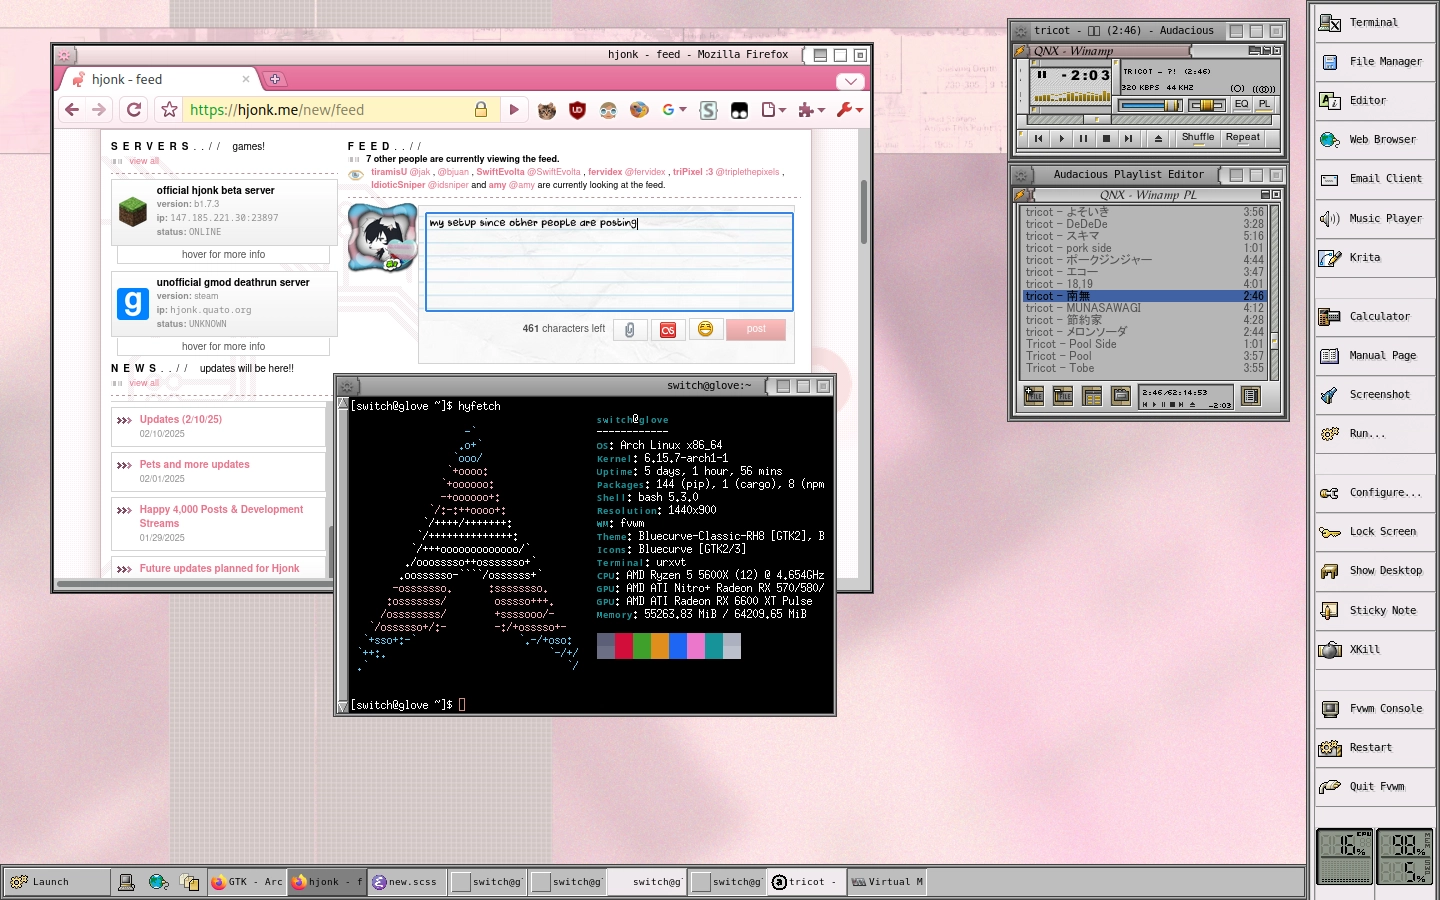Image resolution: width=1440 pixels, height=900 pixels.
Task: Stop playback in Audacious main window
Action: pyautogui.click(x=1106, y=139)
